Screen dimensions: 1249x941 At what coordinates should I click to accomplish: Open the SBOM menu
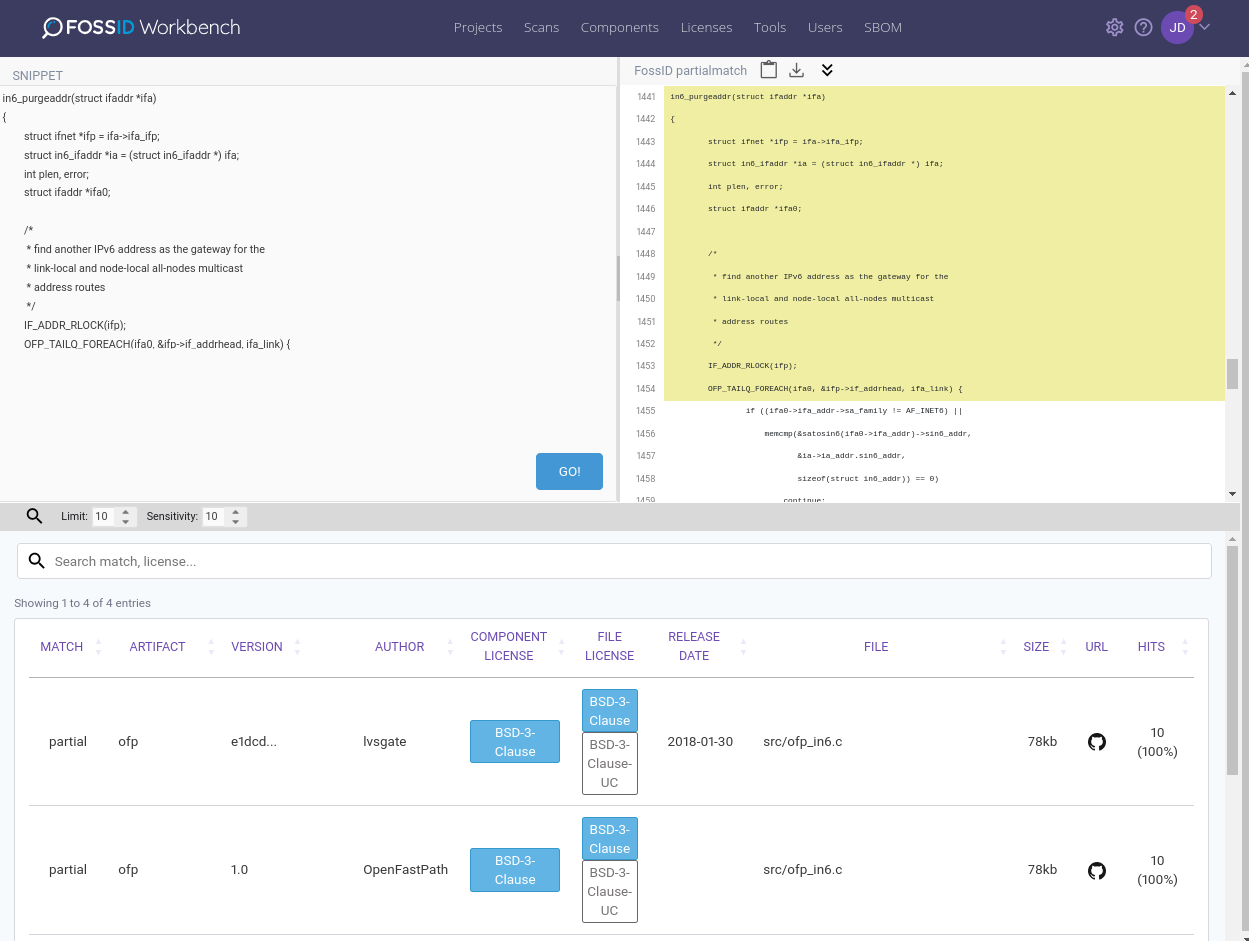click(883, 27)
